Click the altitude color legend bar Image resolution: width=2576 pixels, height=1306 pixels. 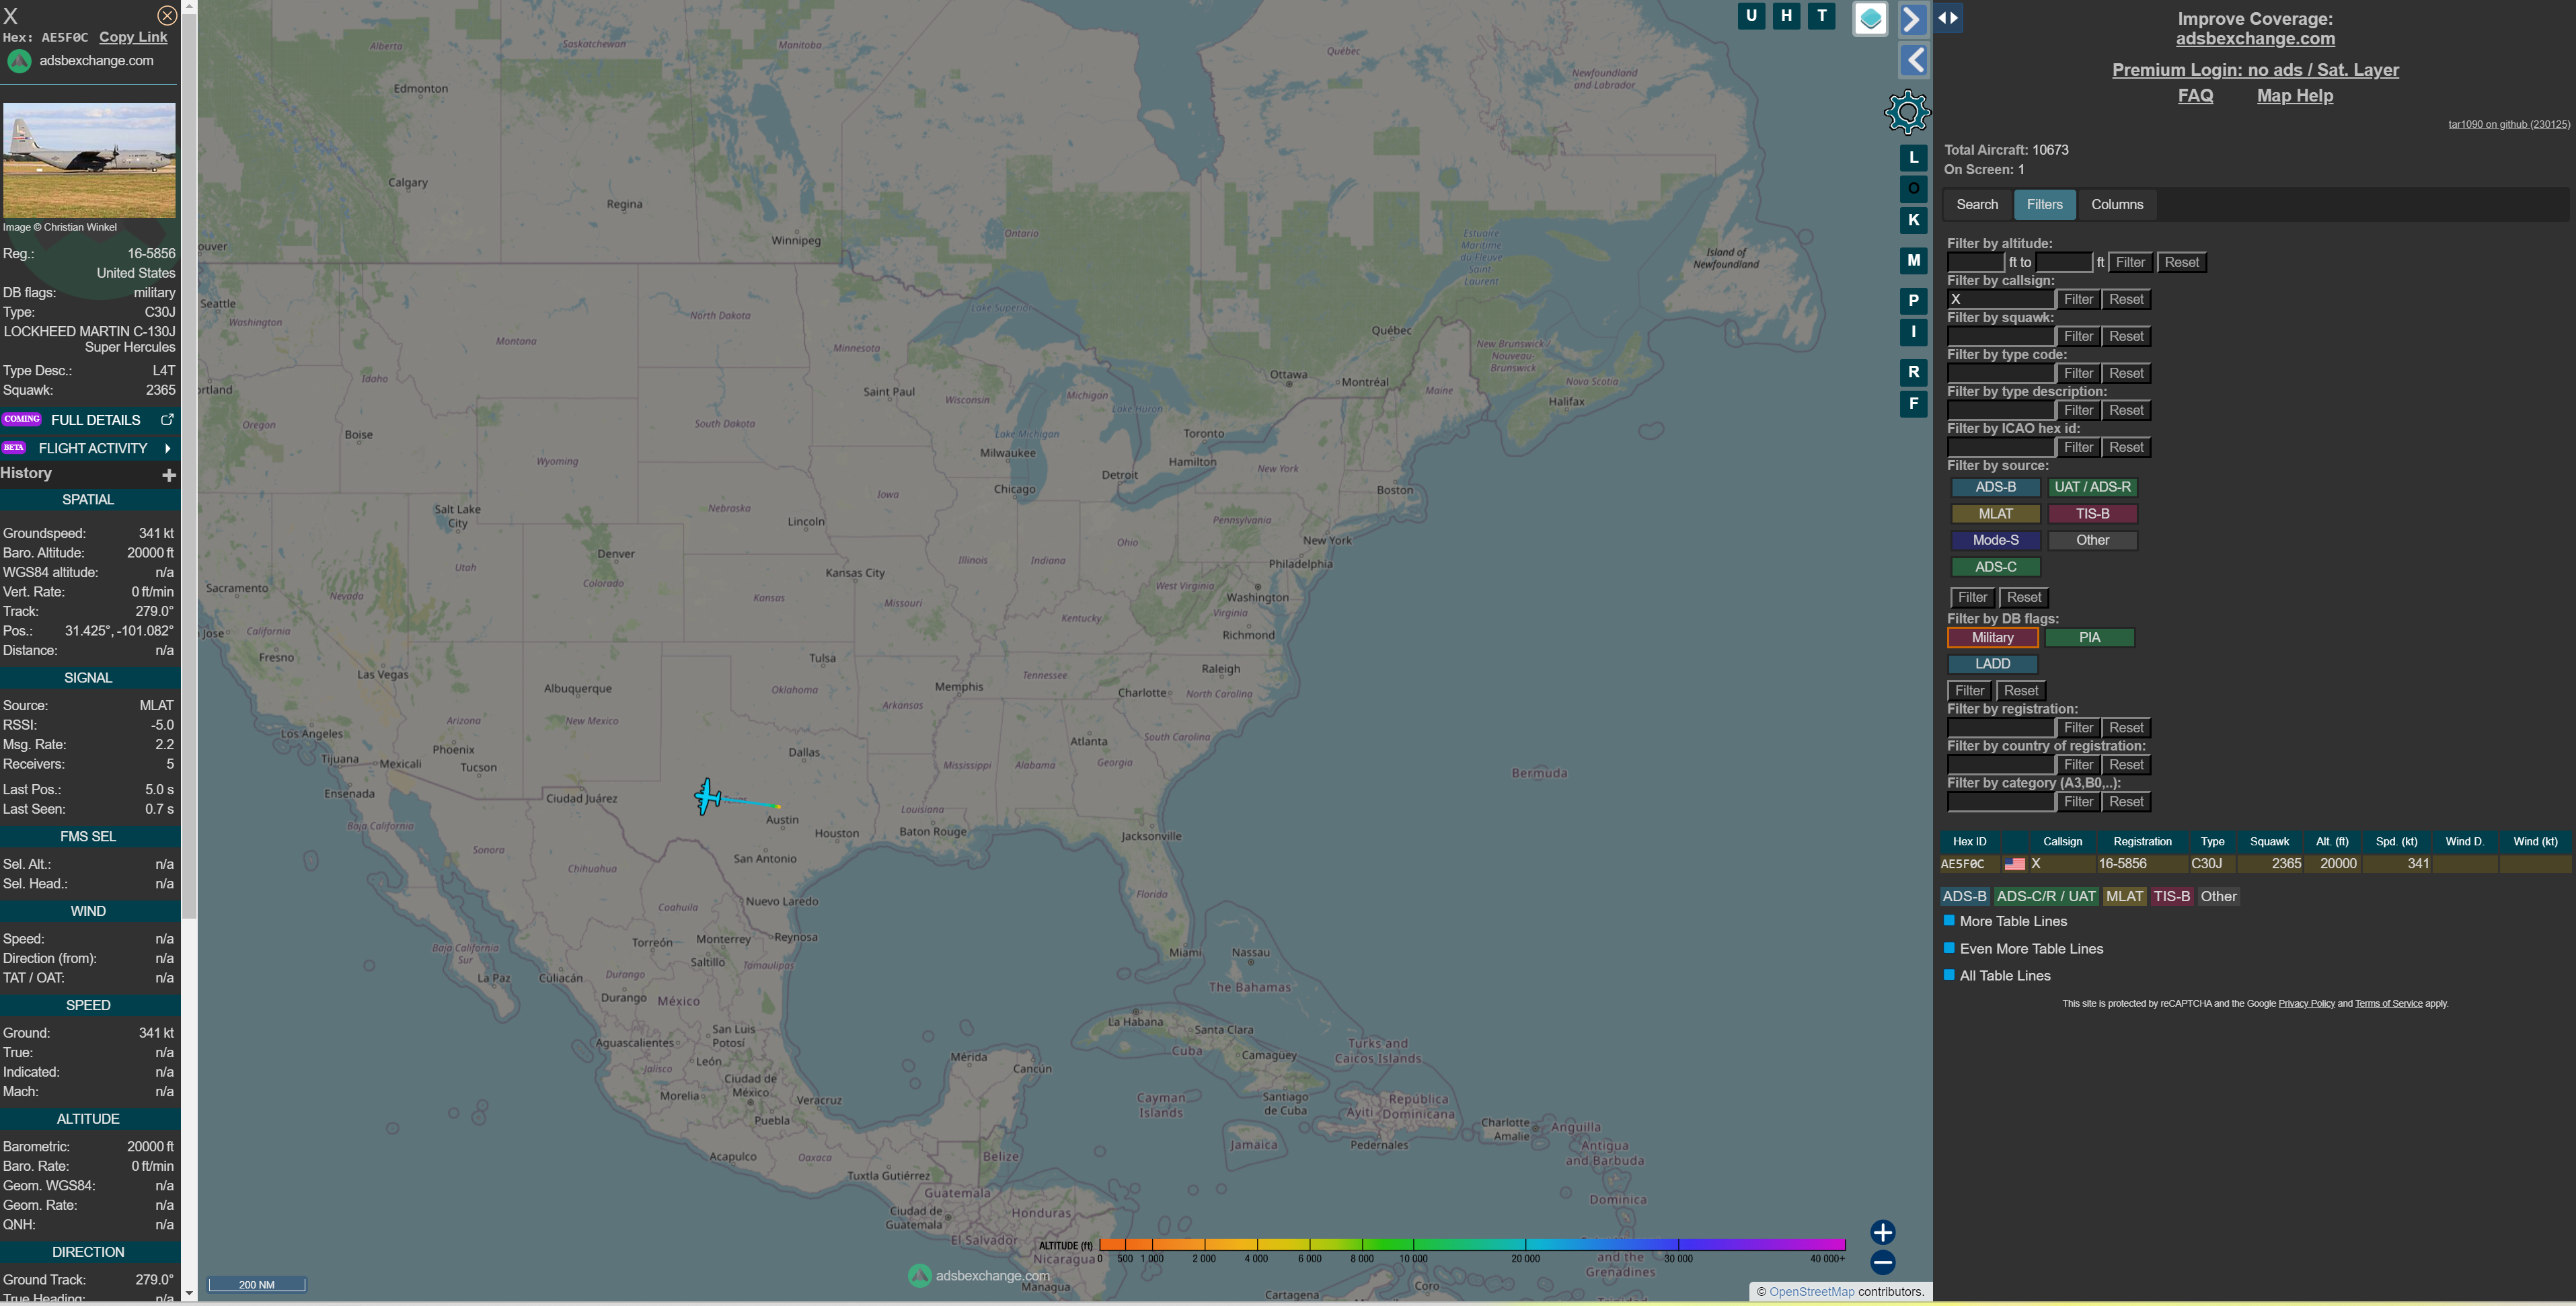[1472, 1245]
